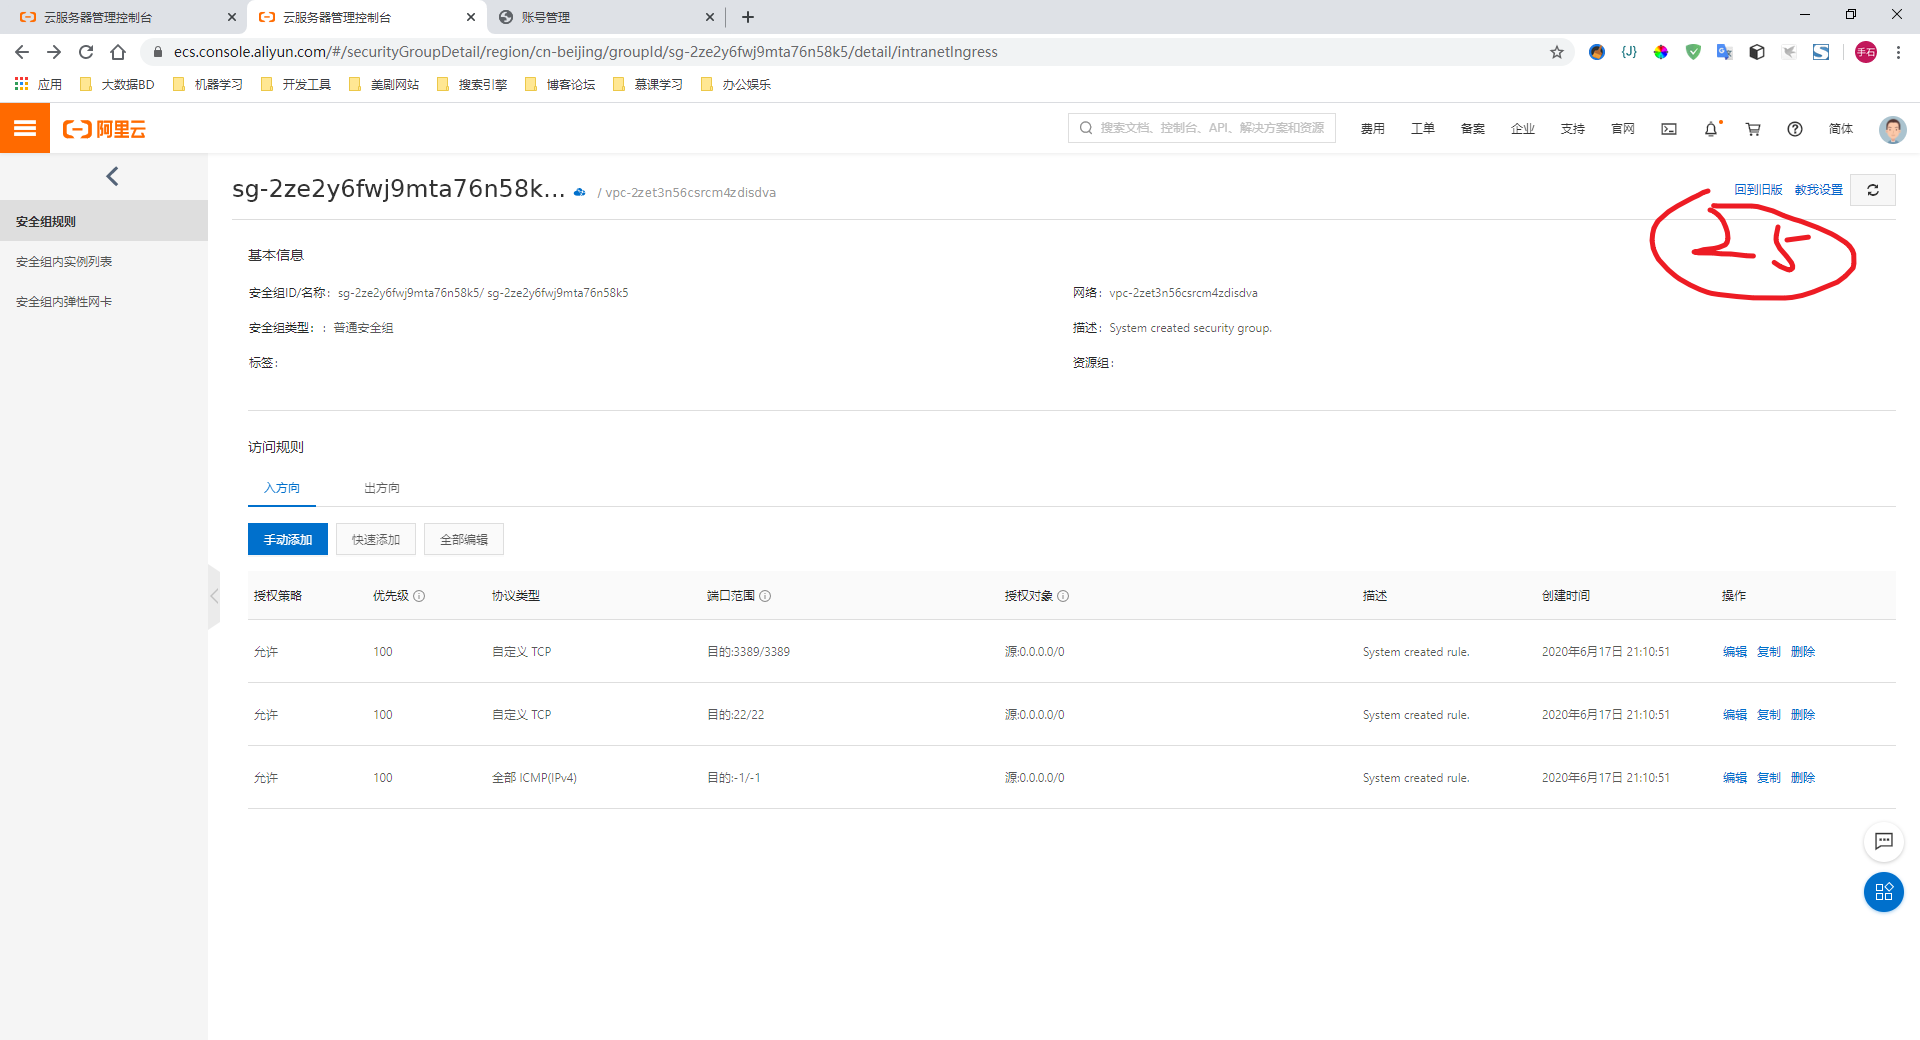
Task: Click the 教我设置 link
Action: (1818, 190)
